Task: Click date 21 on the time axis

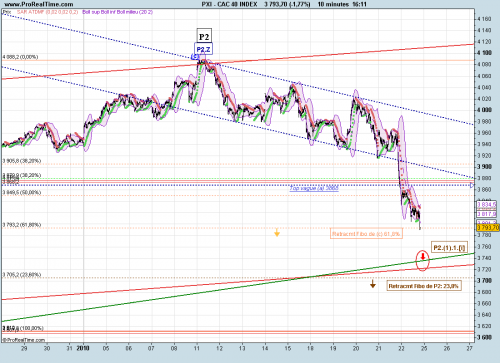Action: (378, 348)
